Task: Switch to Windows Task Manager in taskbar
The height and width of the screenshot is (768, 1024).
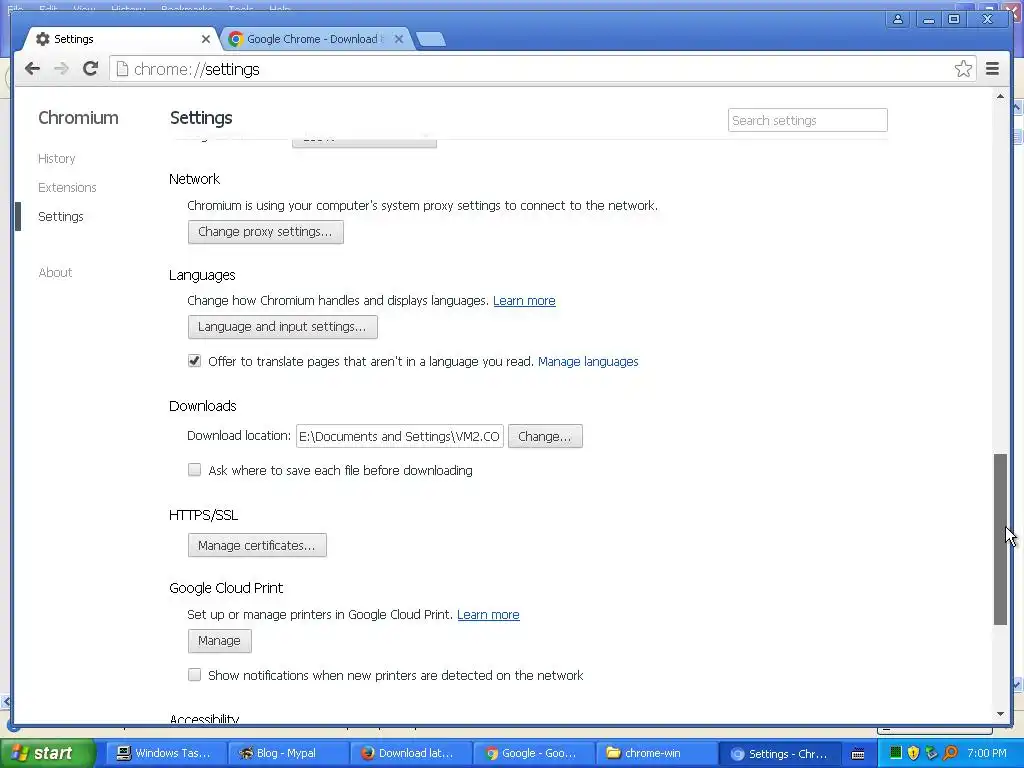Action: pos(165,753)
